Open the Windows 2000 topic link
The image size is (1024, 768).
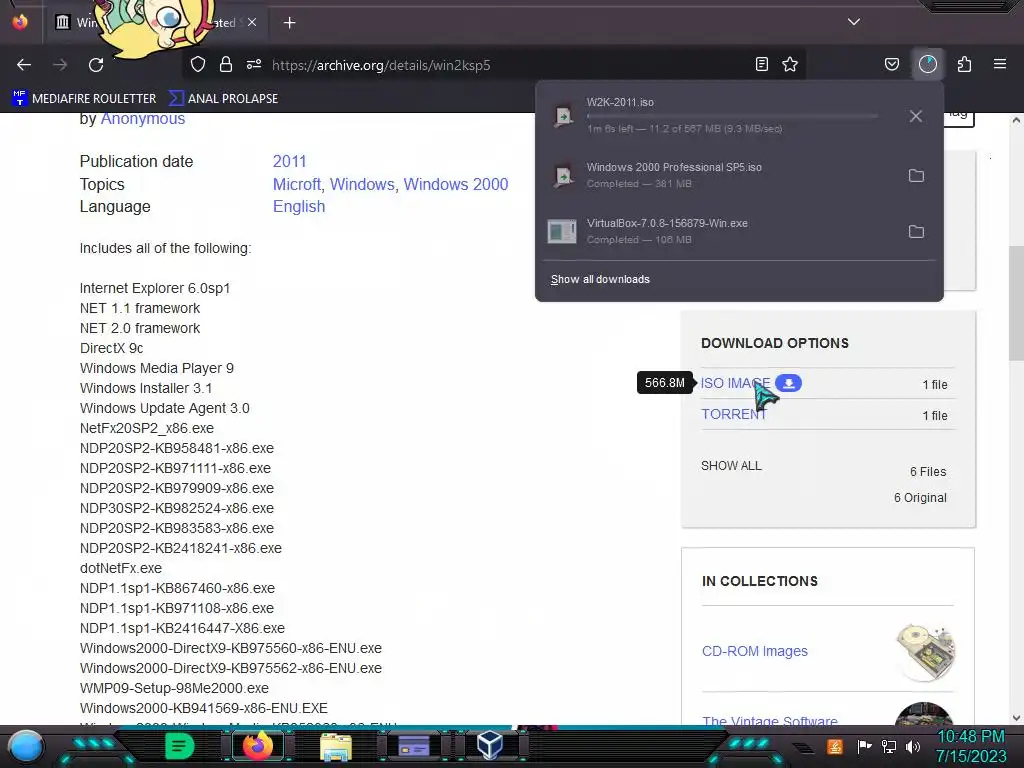456,184
